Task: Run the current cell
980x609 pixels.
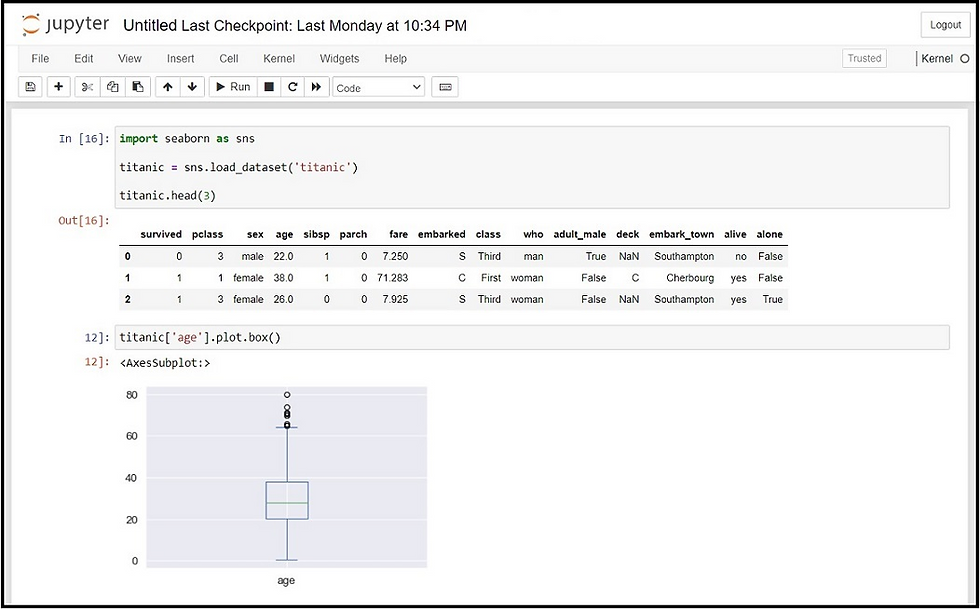Action: (233, 87)
